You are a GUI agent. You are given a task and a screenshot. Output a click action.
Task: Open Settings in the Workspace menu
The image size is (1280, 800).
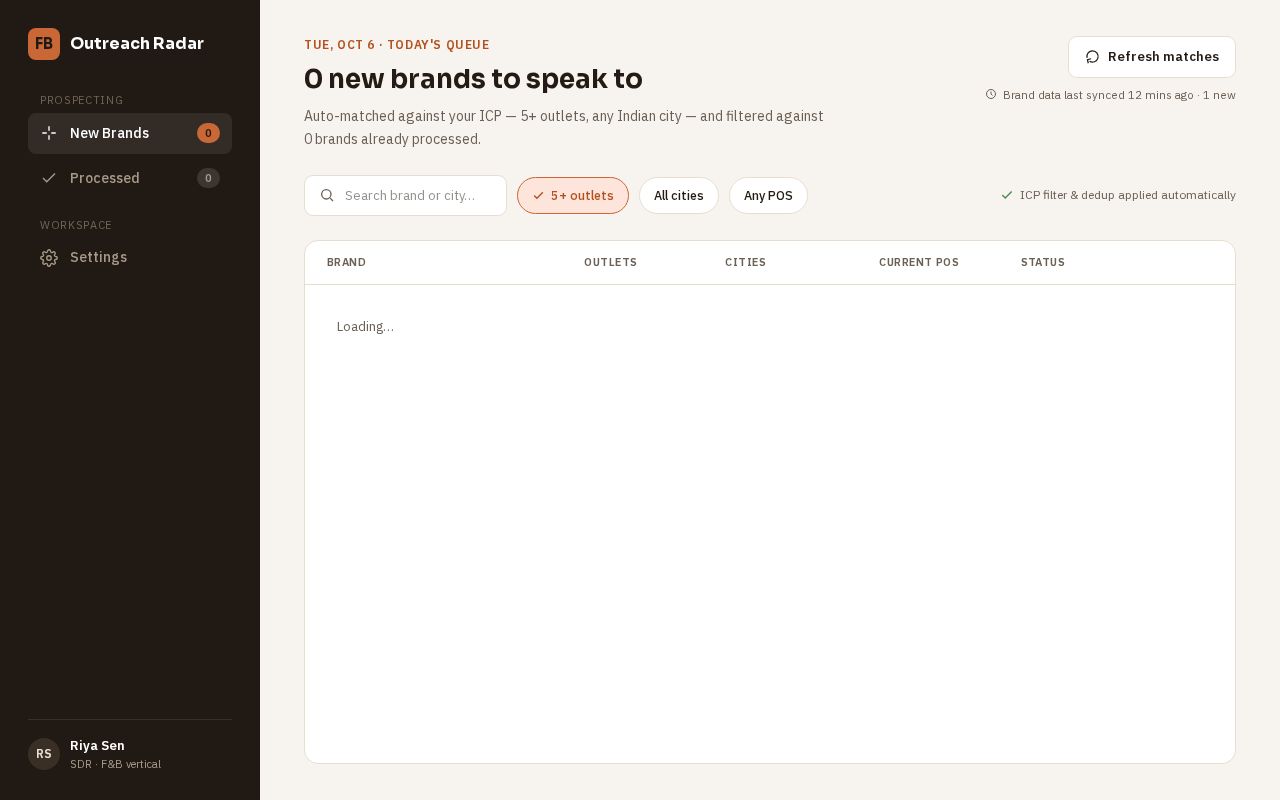130,258
